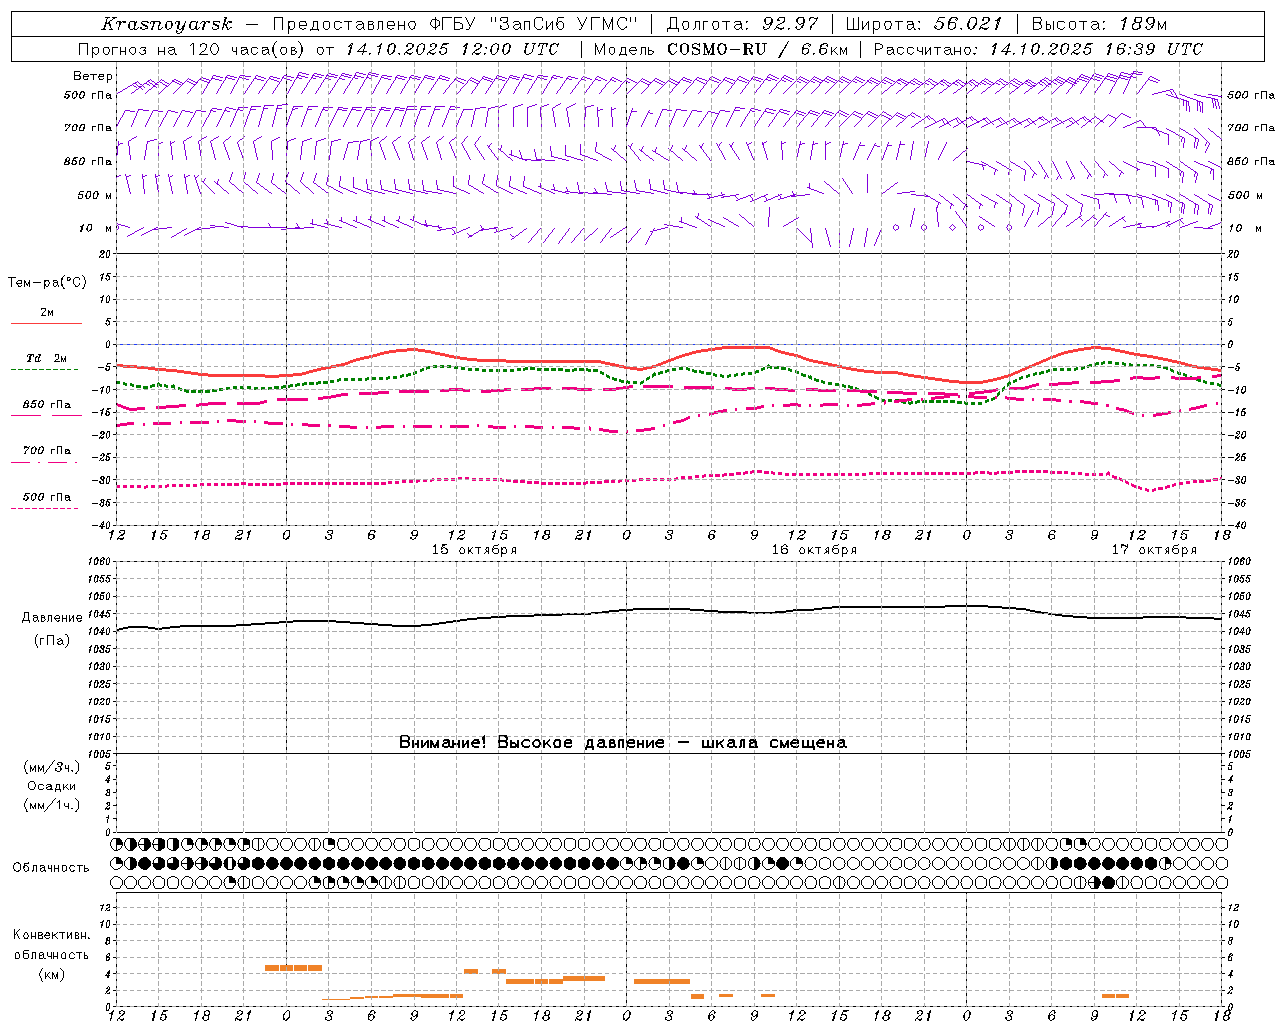Viewport: 1280px width, 1024px height.
Task: Click 'Внимание! Высокое давление — шкала смещена' warning
Action: coord(623,742)
